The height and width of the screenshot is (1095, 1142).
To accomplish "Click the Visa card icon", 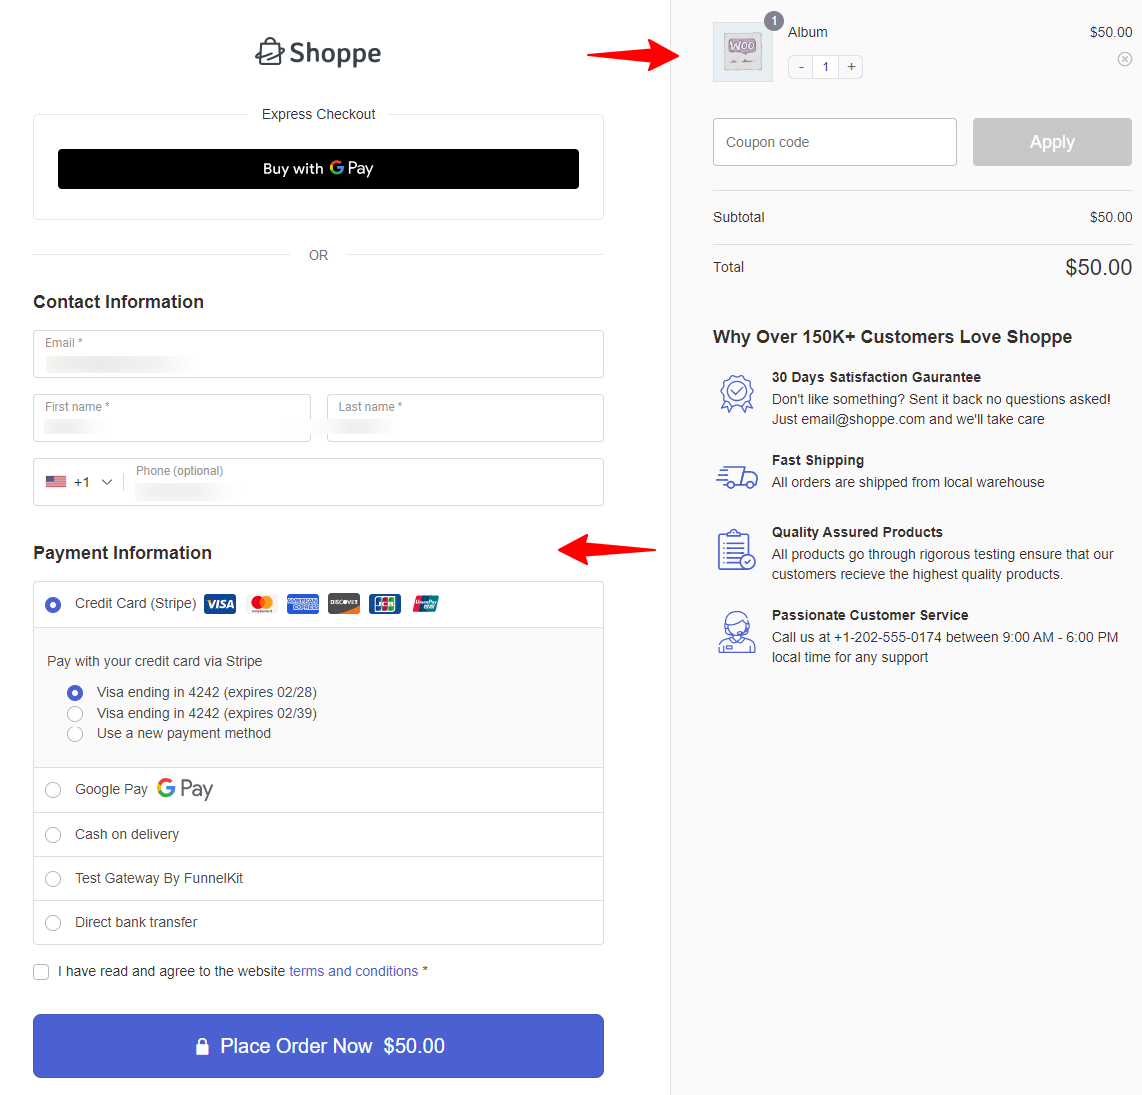I will click(220, 604).
